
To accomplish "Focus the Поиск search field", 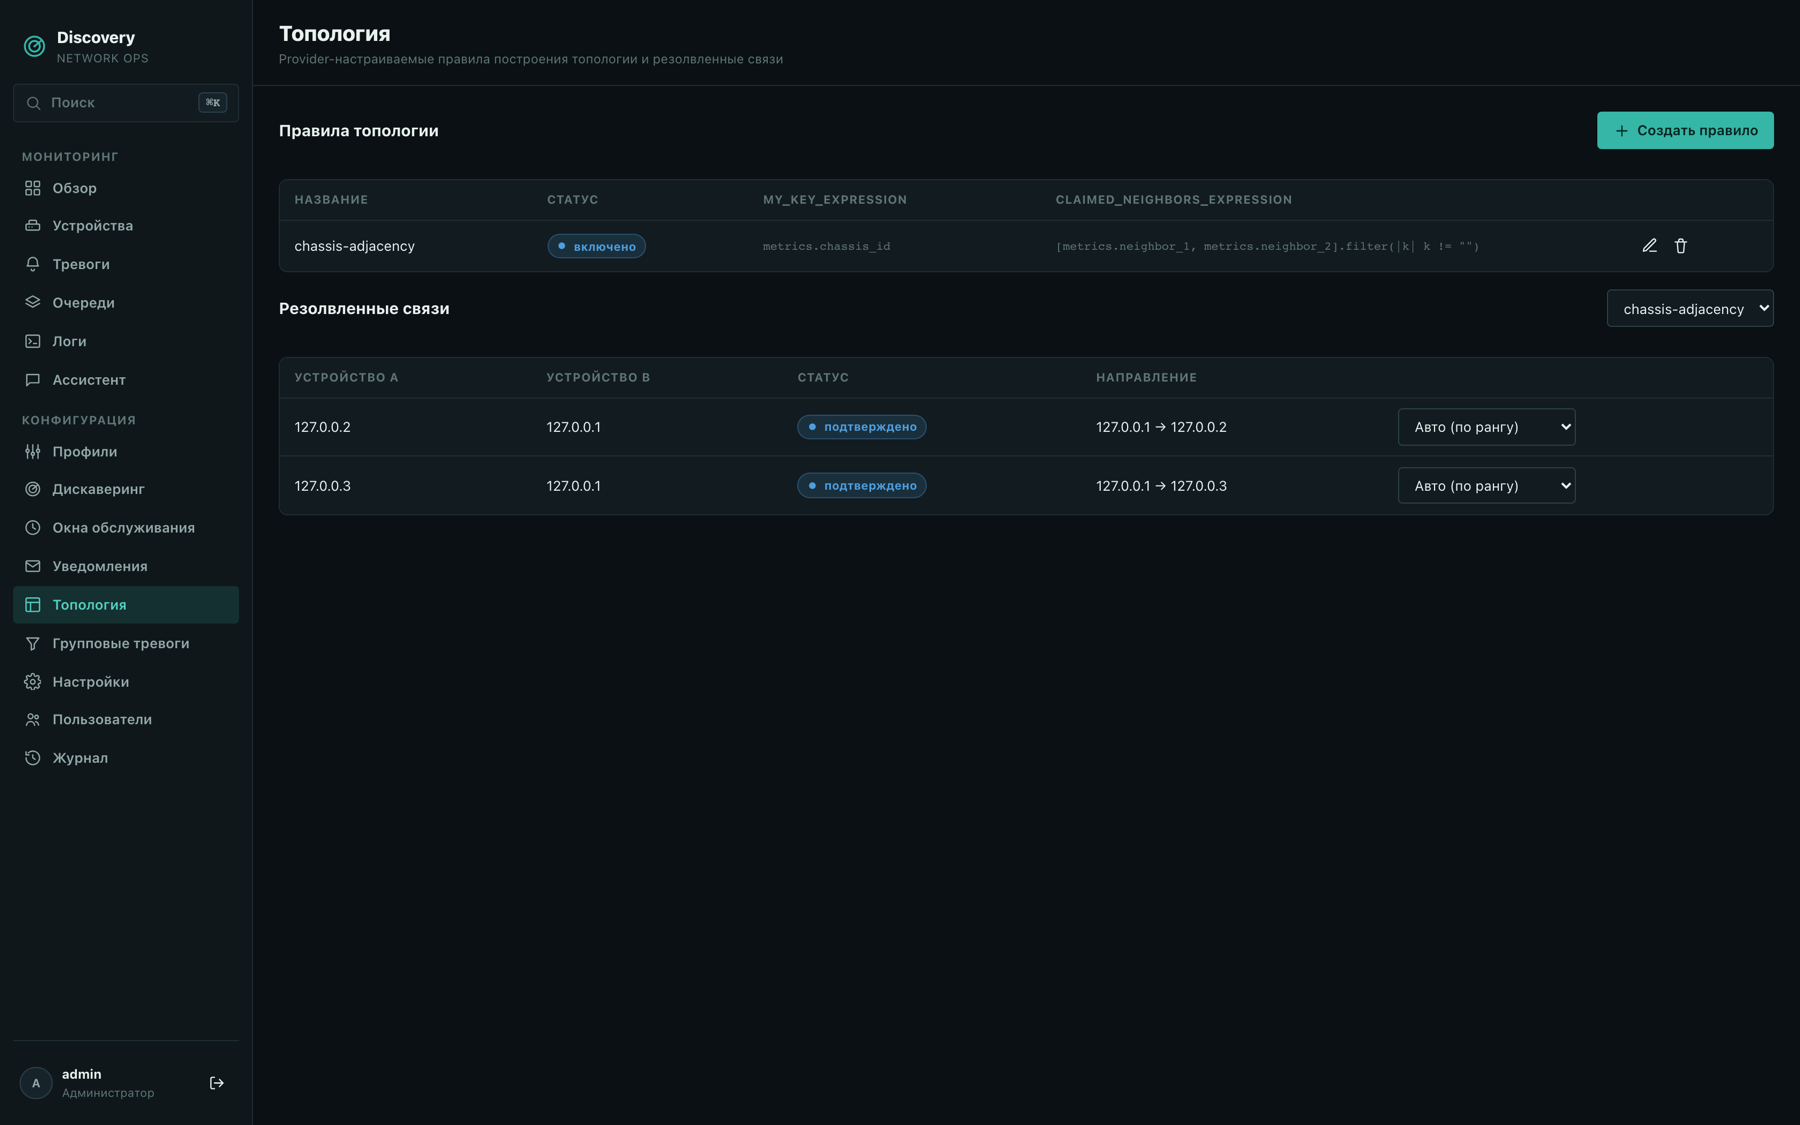I will pyautogui.click(x=126, y=103).
